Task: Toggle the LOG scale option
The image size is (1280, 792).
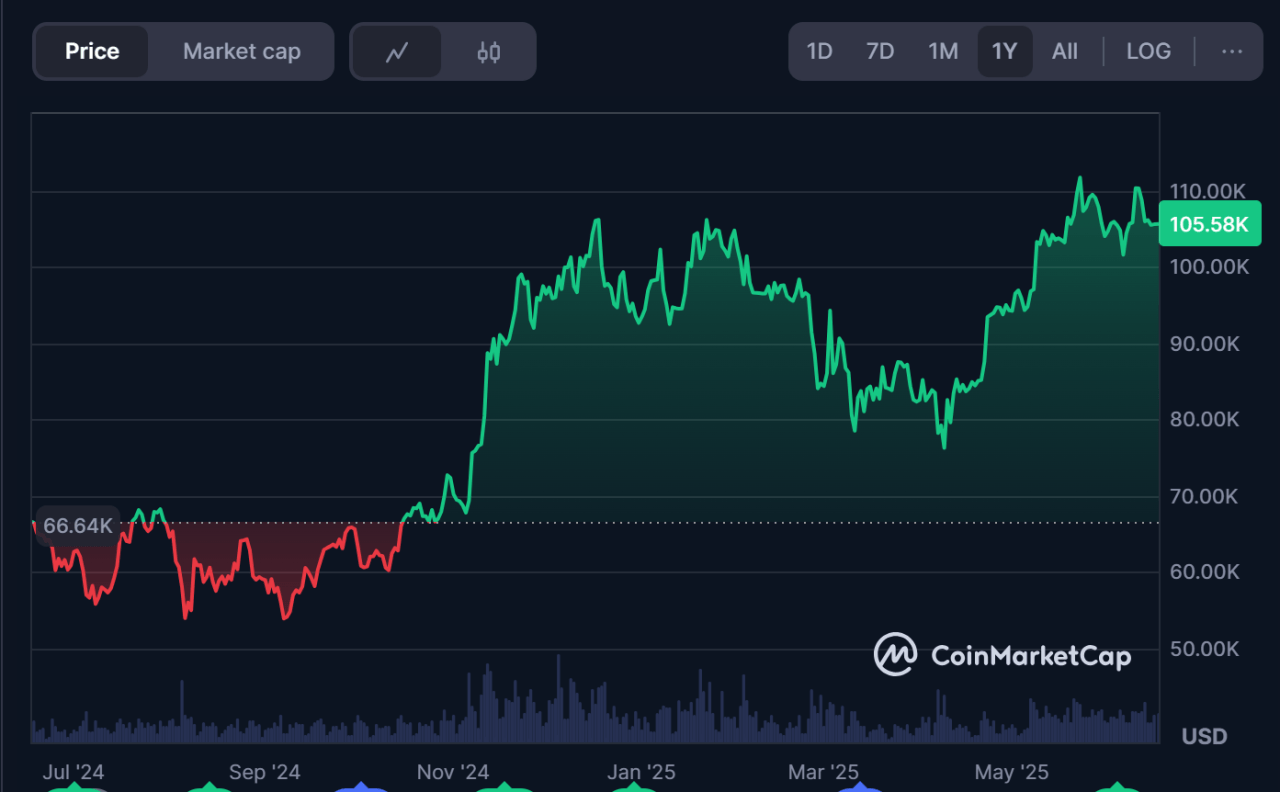Action: point(1148,52)
